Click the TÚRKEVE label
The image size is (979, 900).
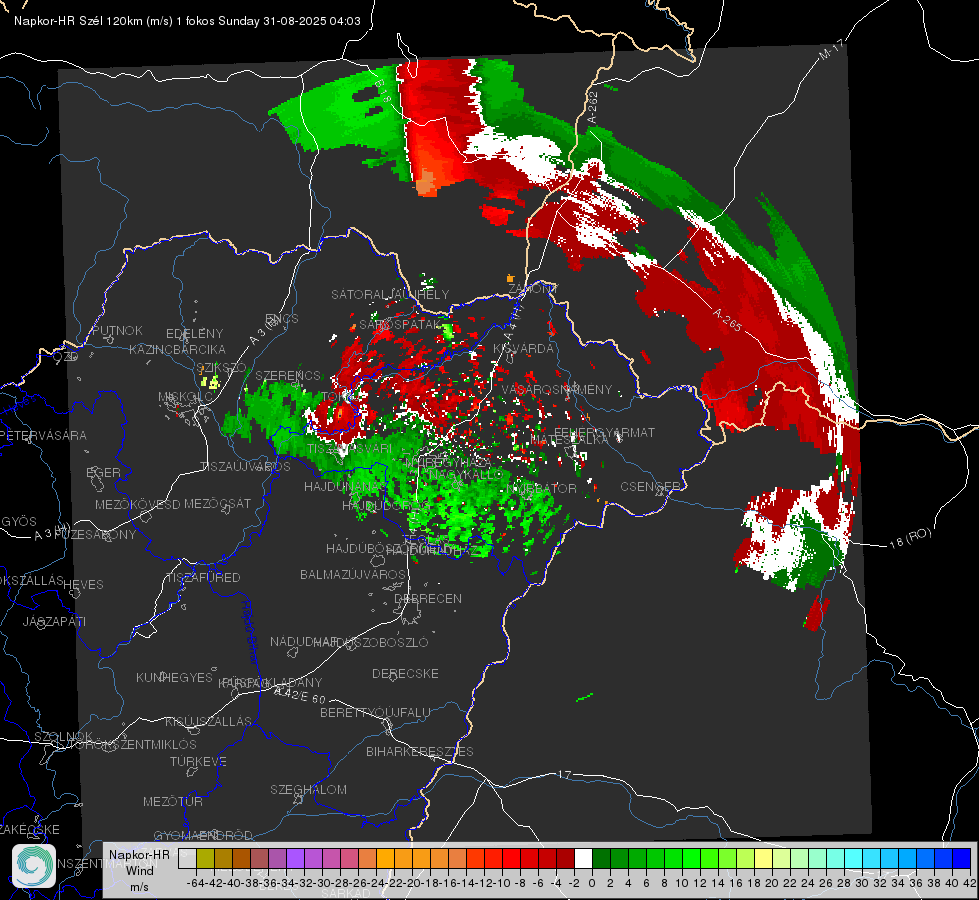(198, 762)
